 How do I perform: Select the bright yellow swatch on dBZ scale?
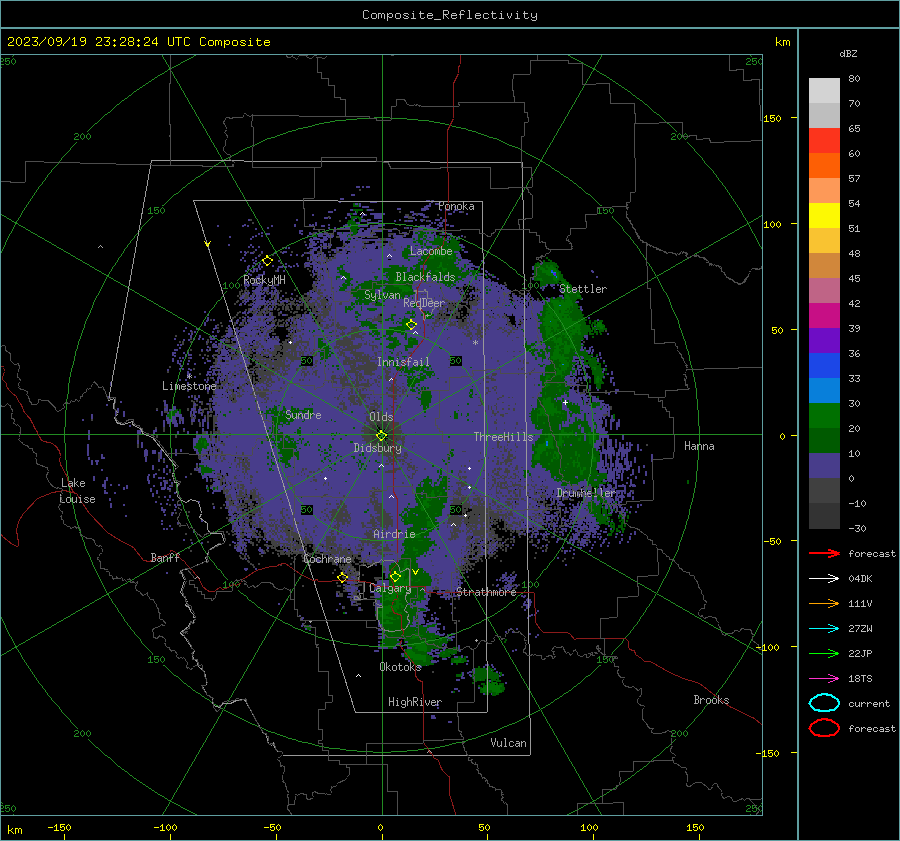[x=824, y=216]
